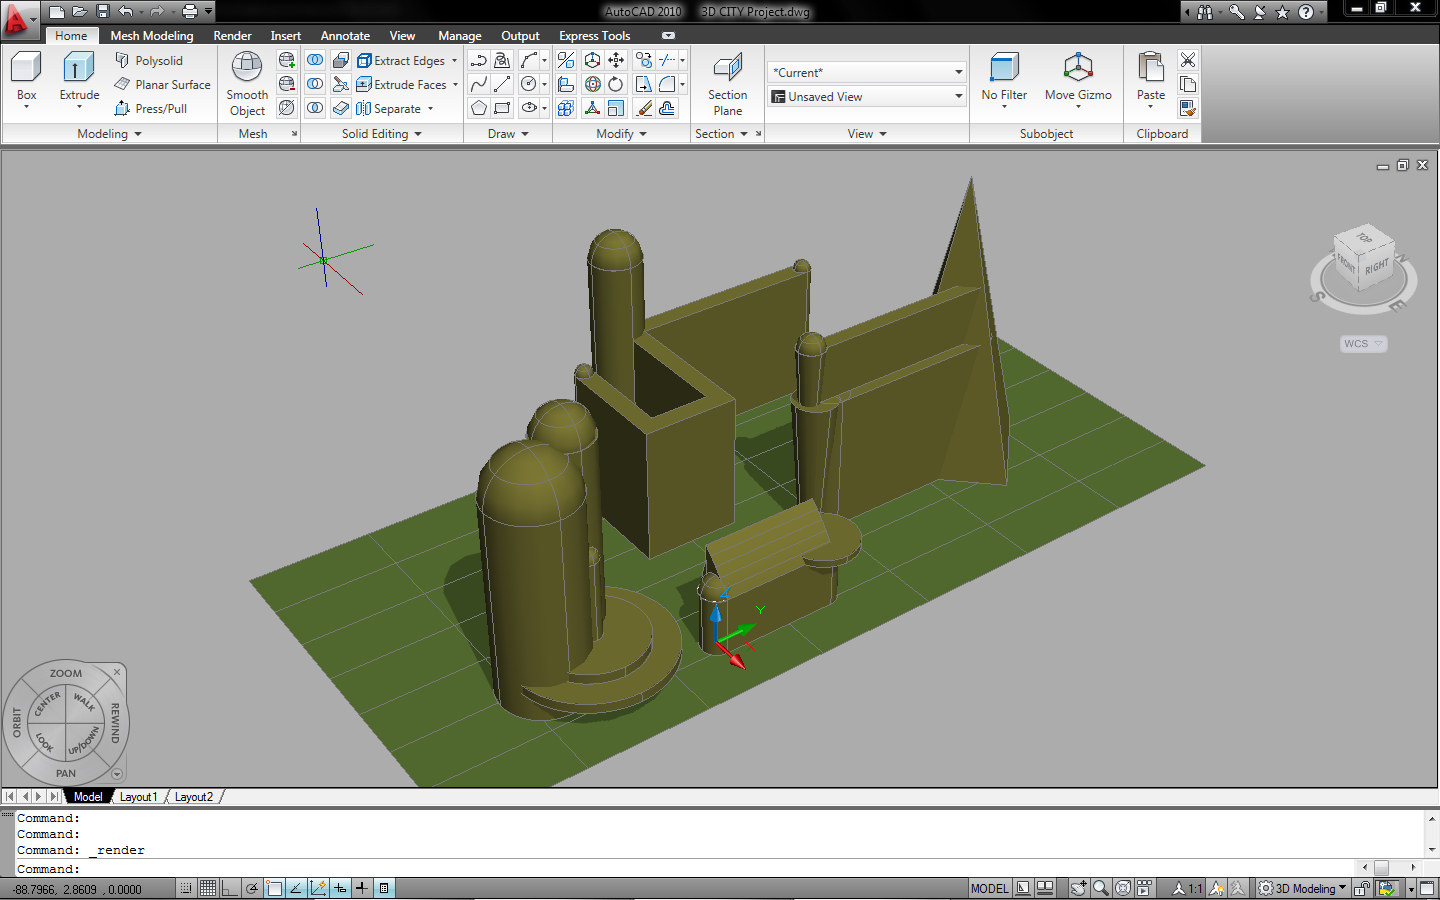Click the Section Plane tool
Viewport: 1440px width, 900px height.
727,70
